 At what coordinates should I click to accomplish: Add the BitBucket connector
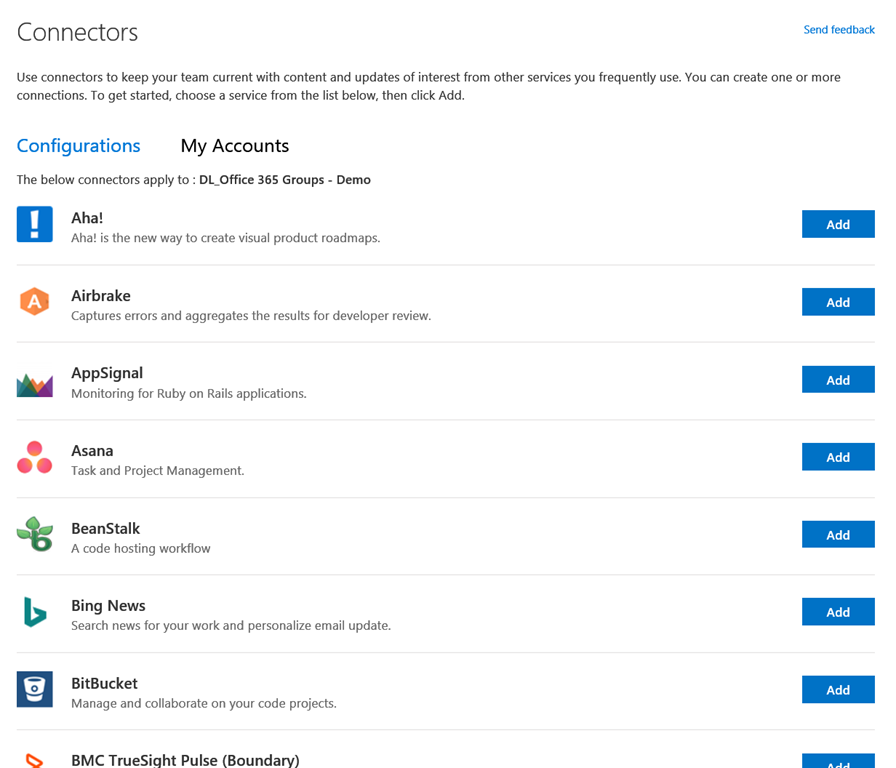pos(837,690)
